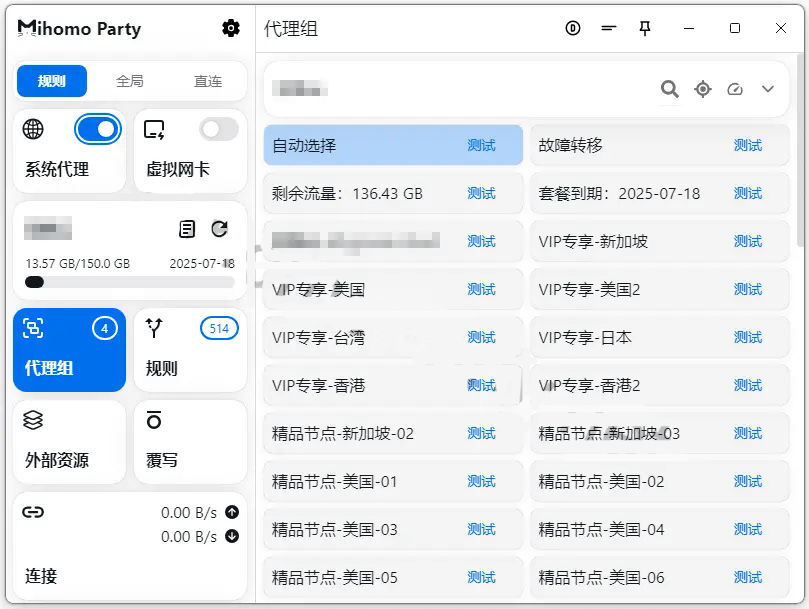The width and height of the screenshot is (809, 609).
Task: Enable the 虚拟网卡 switch
Action: click(x=219, y=129)
